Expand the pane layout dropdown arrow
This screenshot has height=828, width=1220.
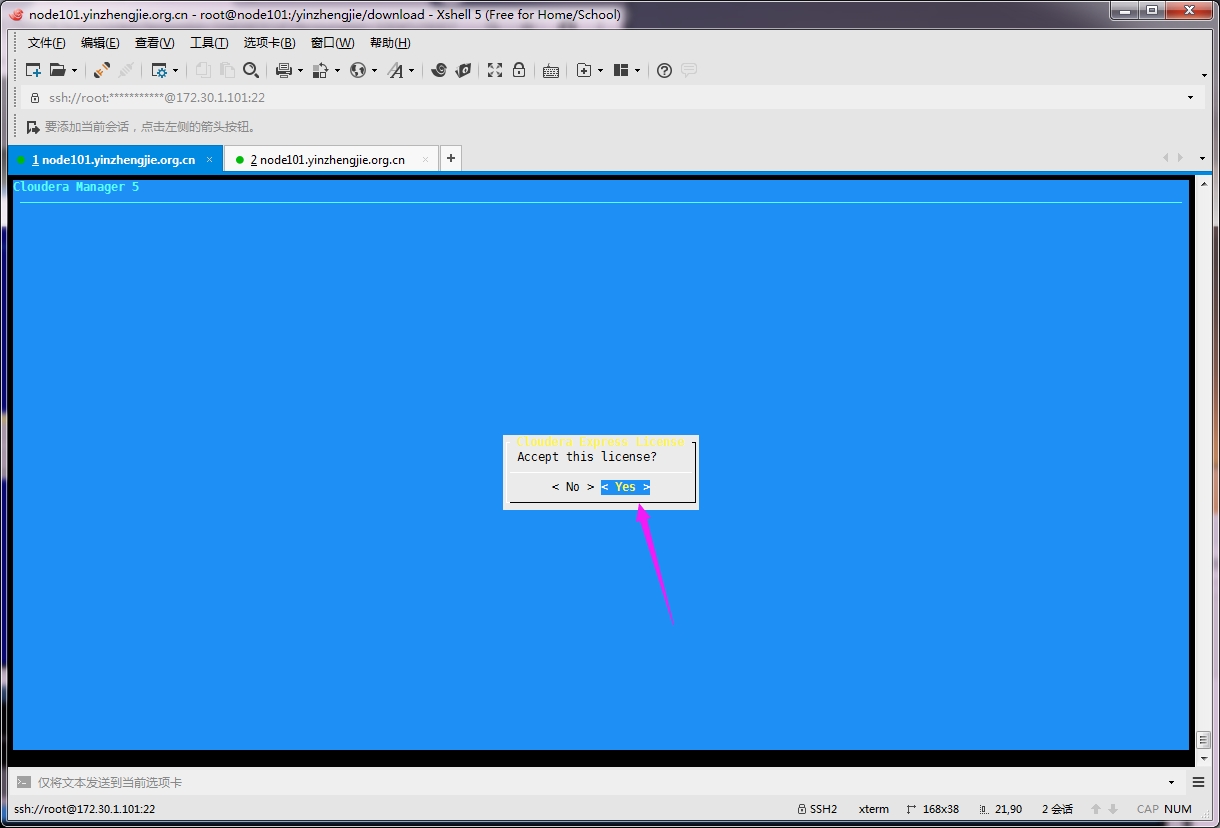click(637, 71)
